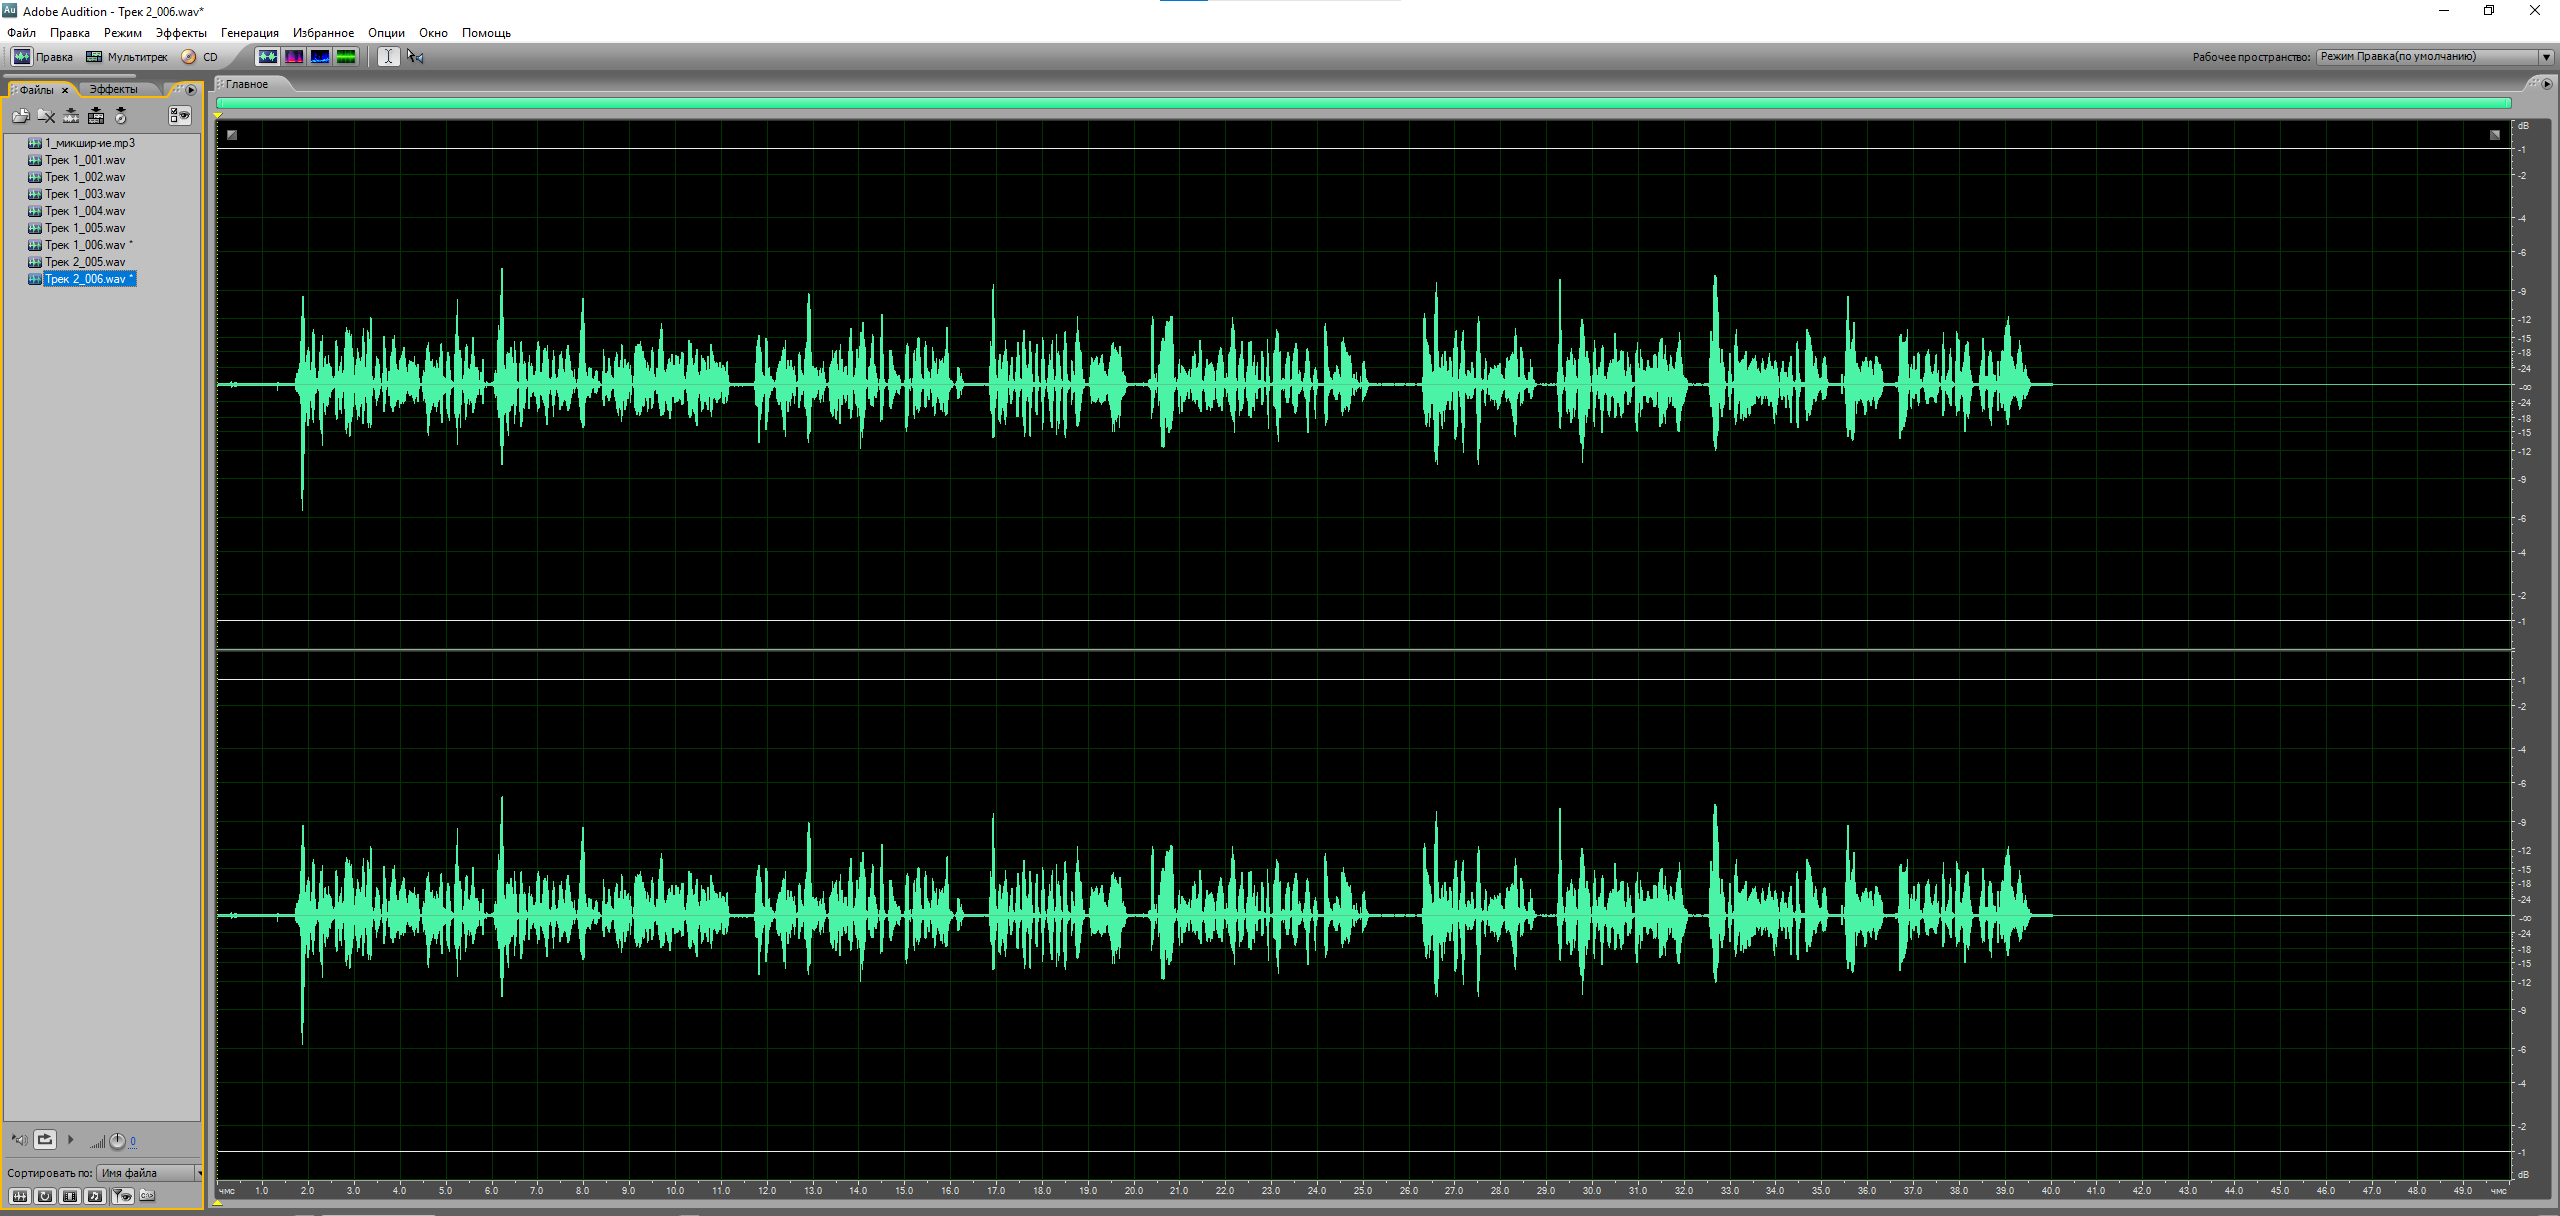2560x1216 pixels.
Task: Click the preview volume value 0
Action: coord(133,1141)
